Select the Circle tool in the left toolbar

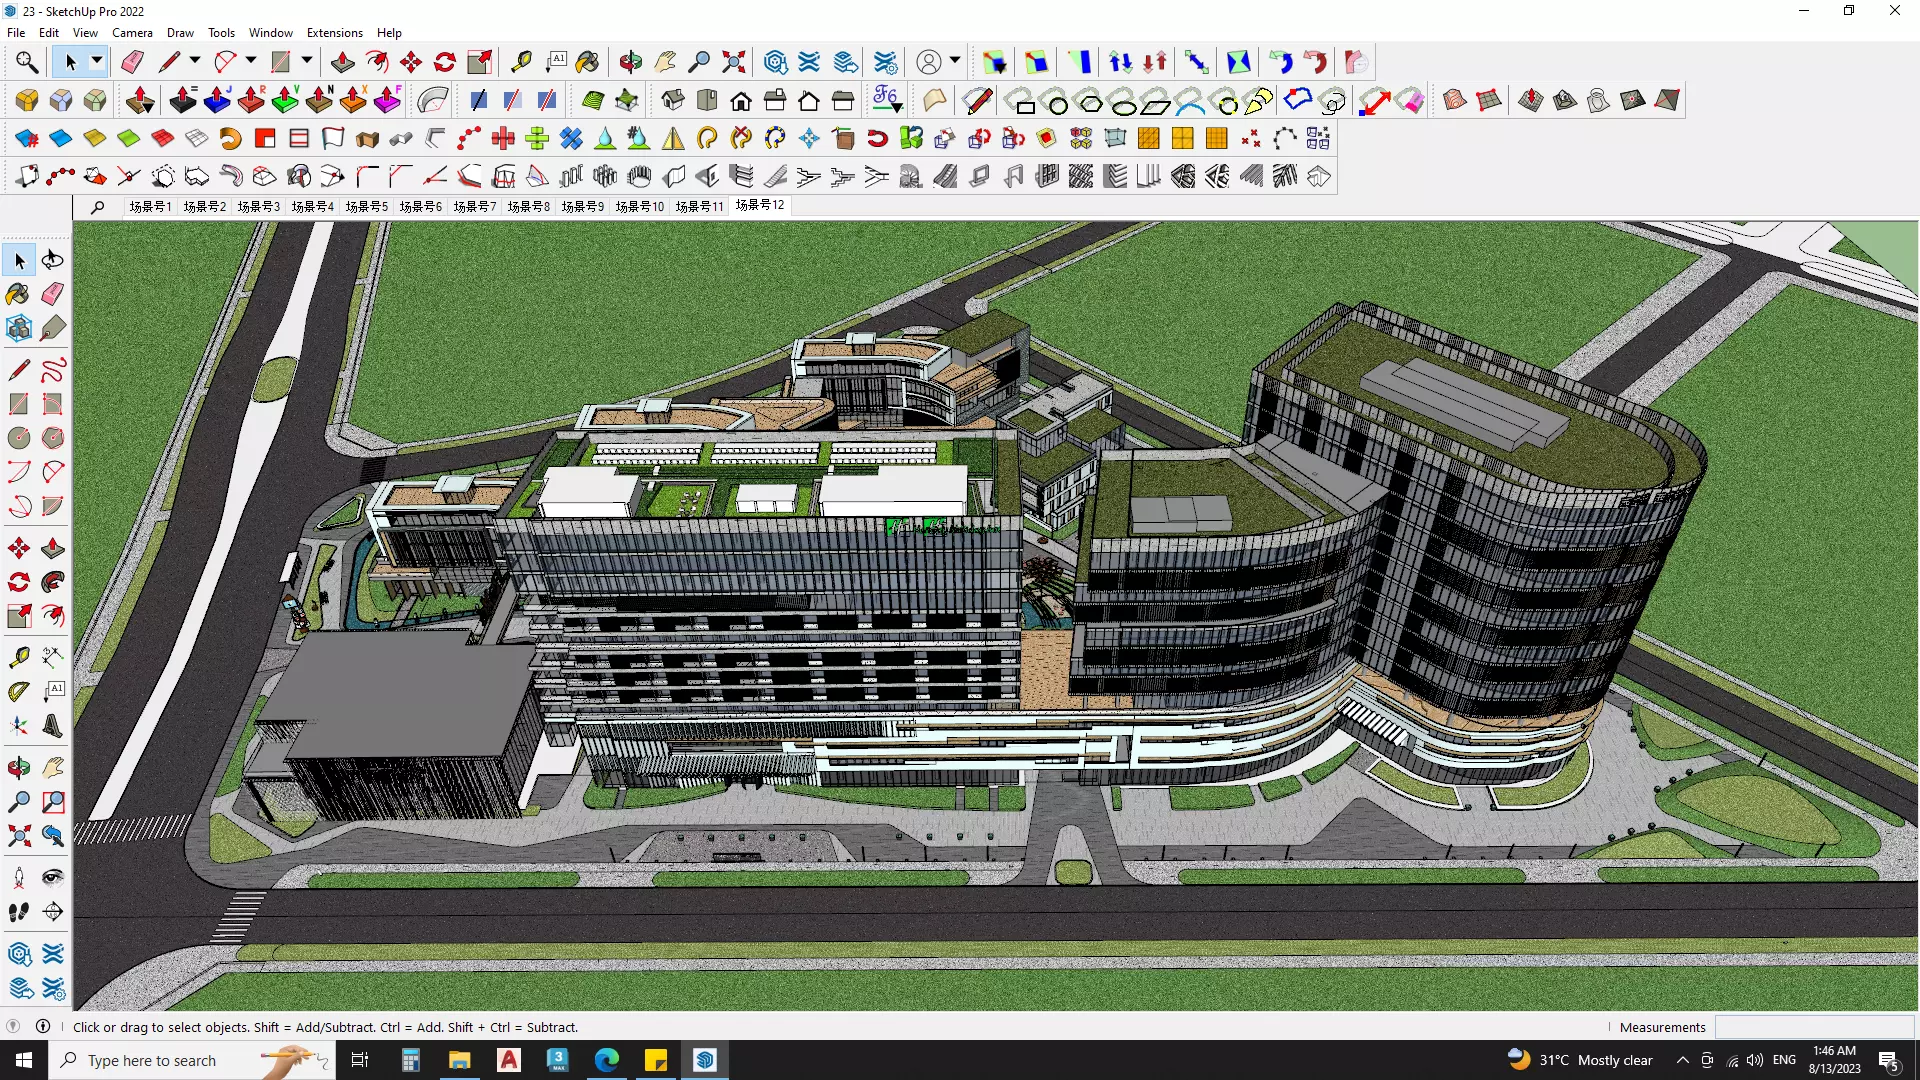point(19,438)
